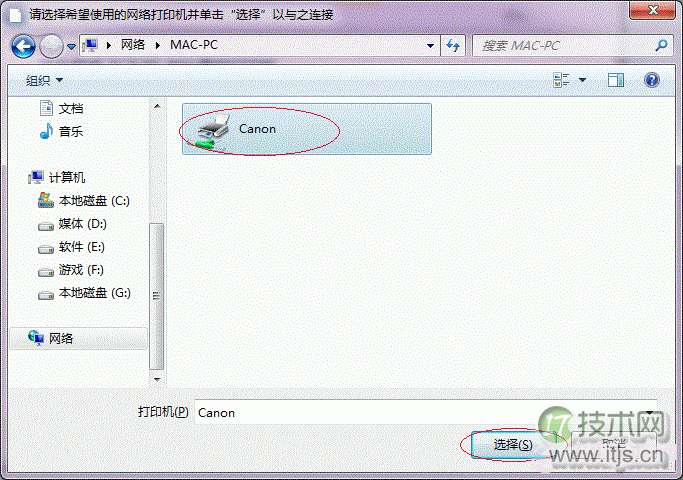Click the help question mark icon
This screenshot has width=683, height=480.
pos(652,80)
